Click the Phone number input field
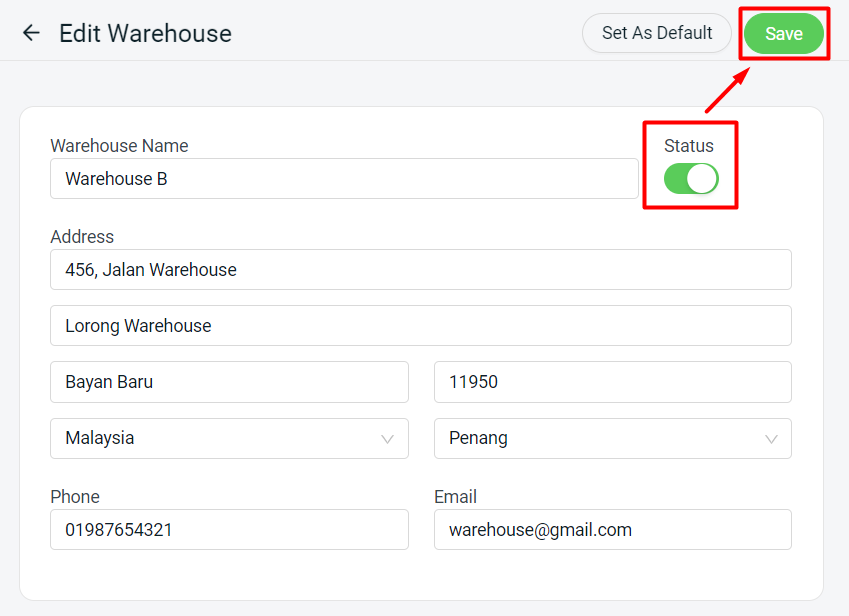Viewport: 849px width, 616px height. pos(229,530)
